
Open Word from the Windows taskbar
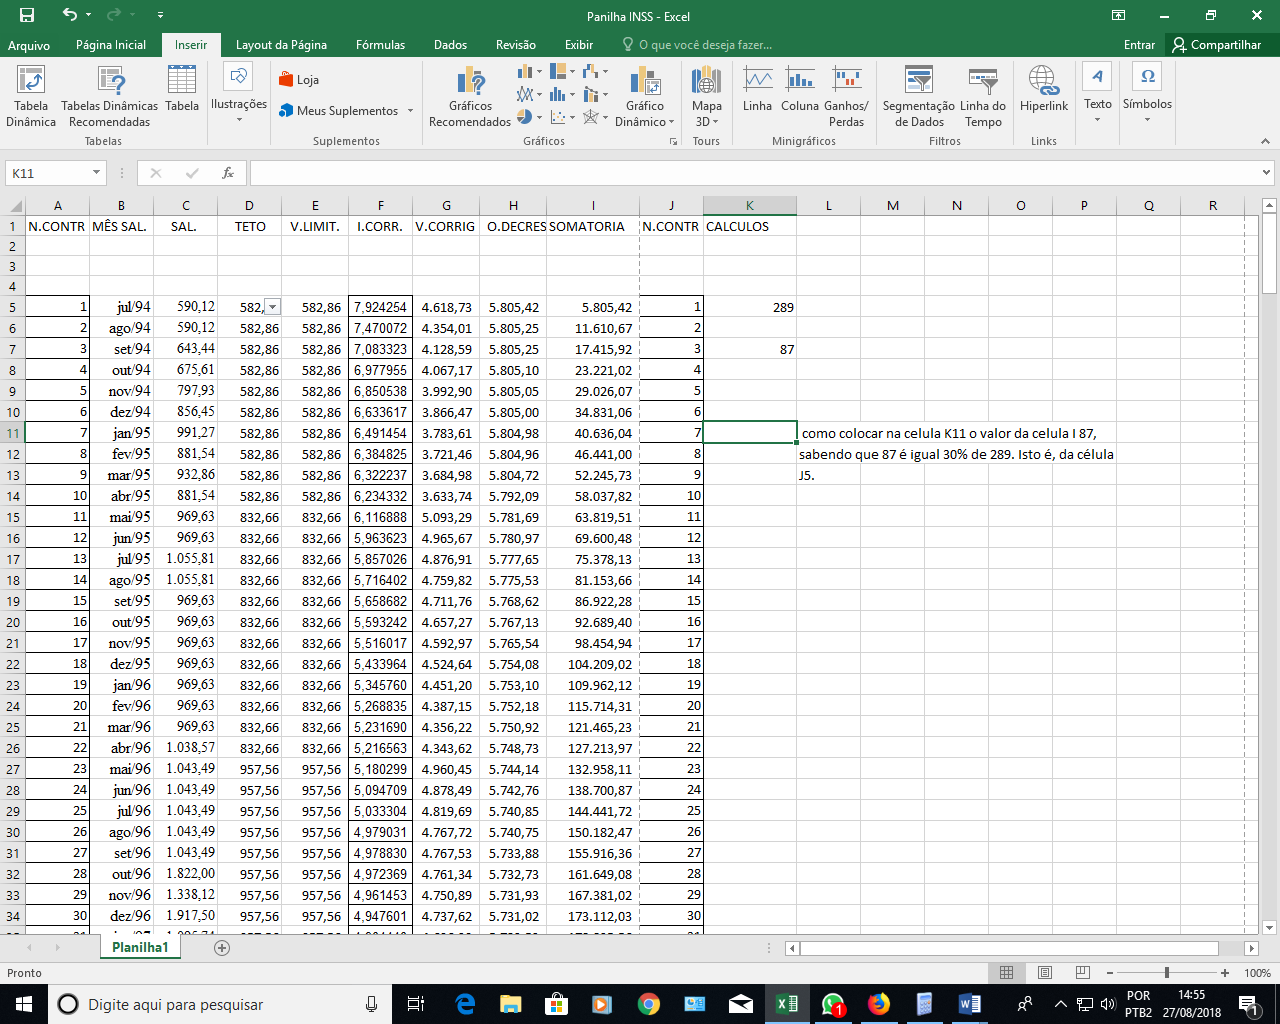(x=970, y=1004)
